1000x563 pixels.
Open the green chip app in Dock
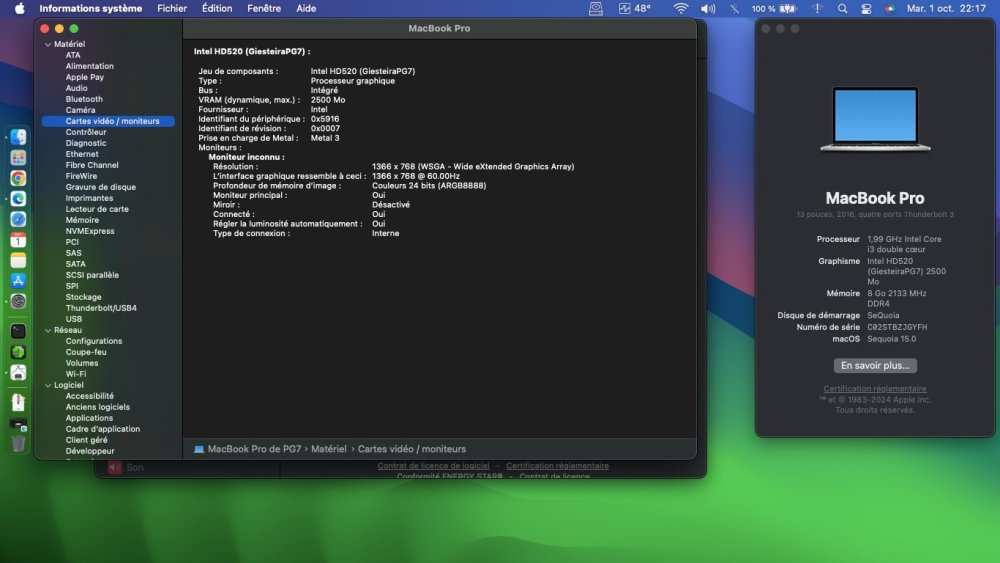[18, 352]
